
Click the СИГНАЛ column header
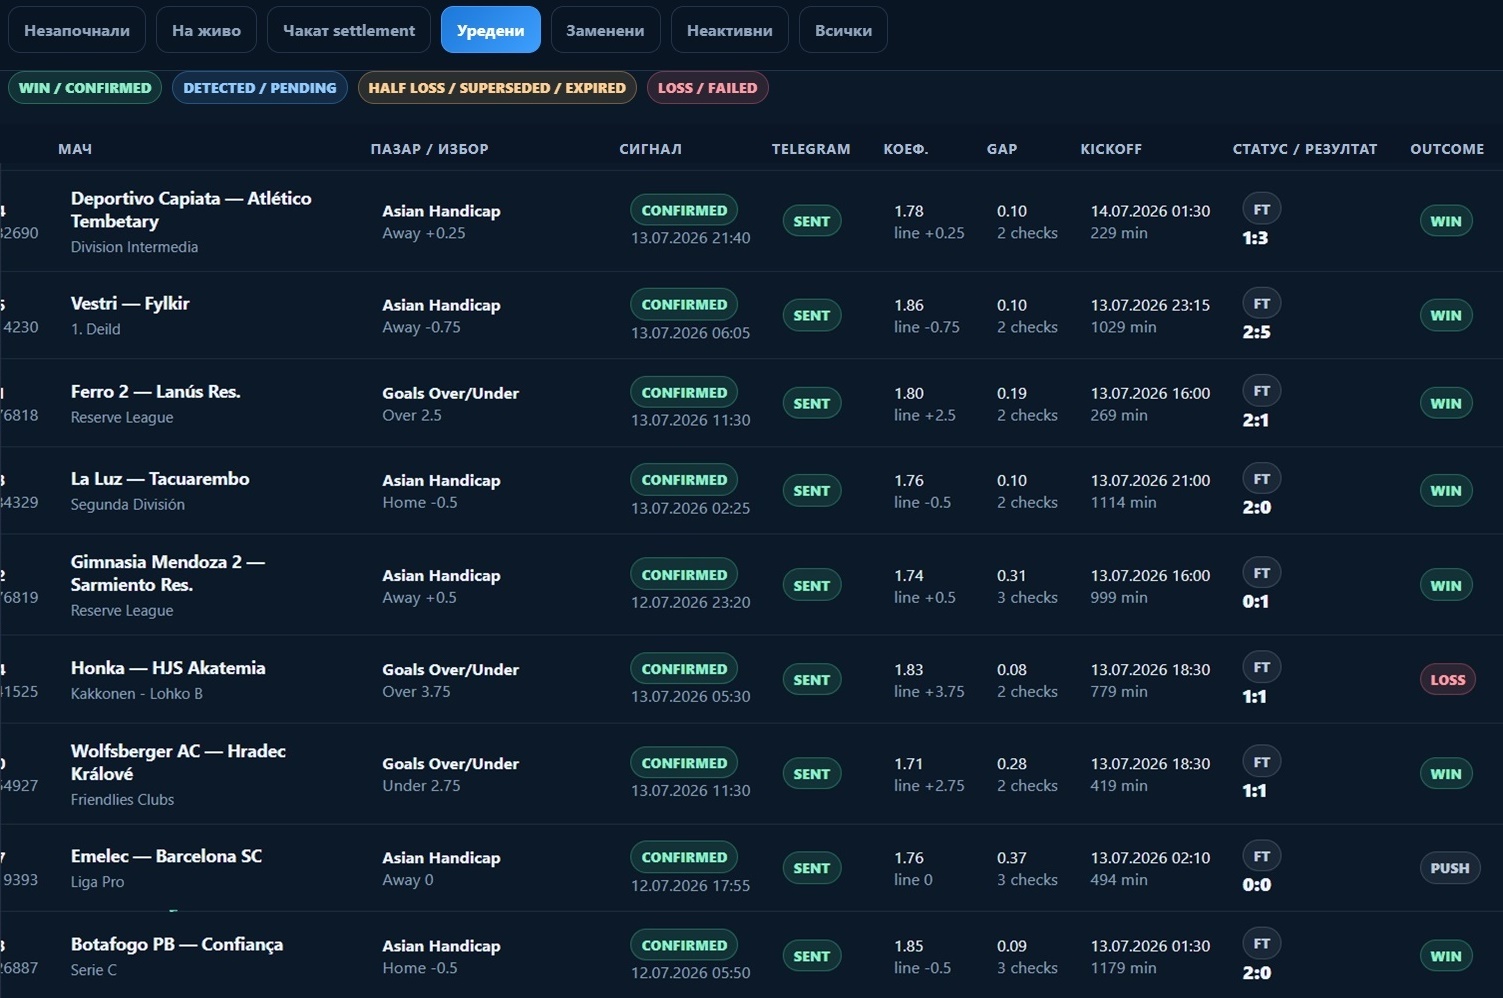[650, 149]
